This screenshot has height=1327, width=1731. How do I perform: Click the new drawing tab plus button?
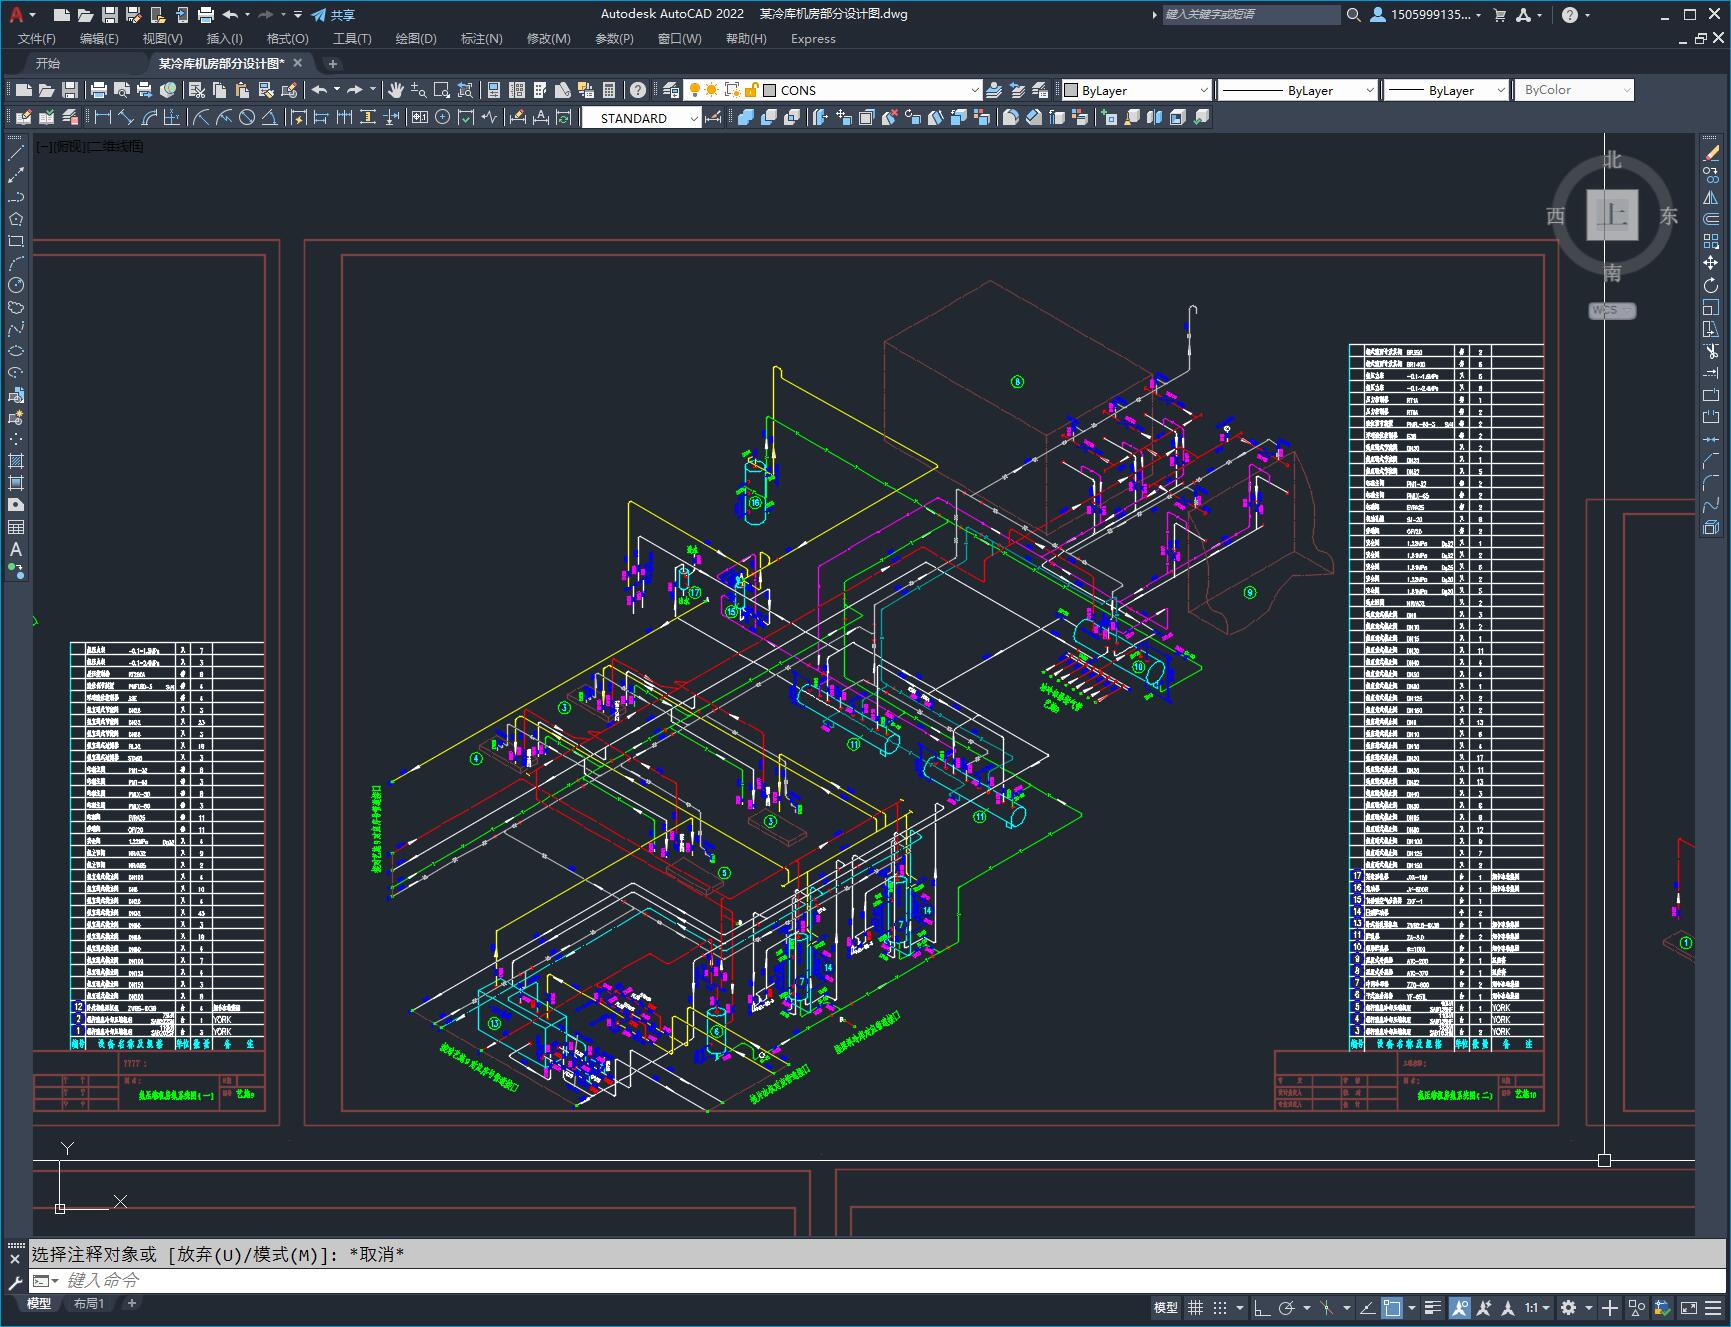click(x=332, y=63)
